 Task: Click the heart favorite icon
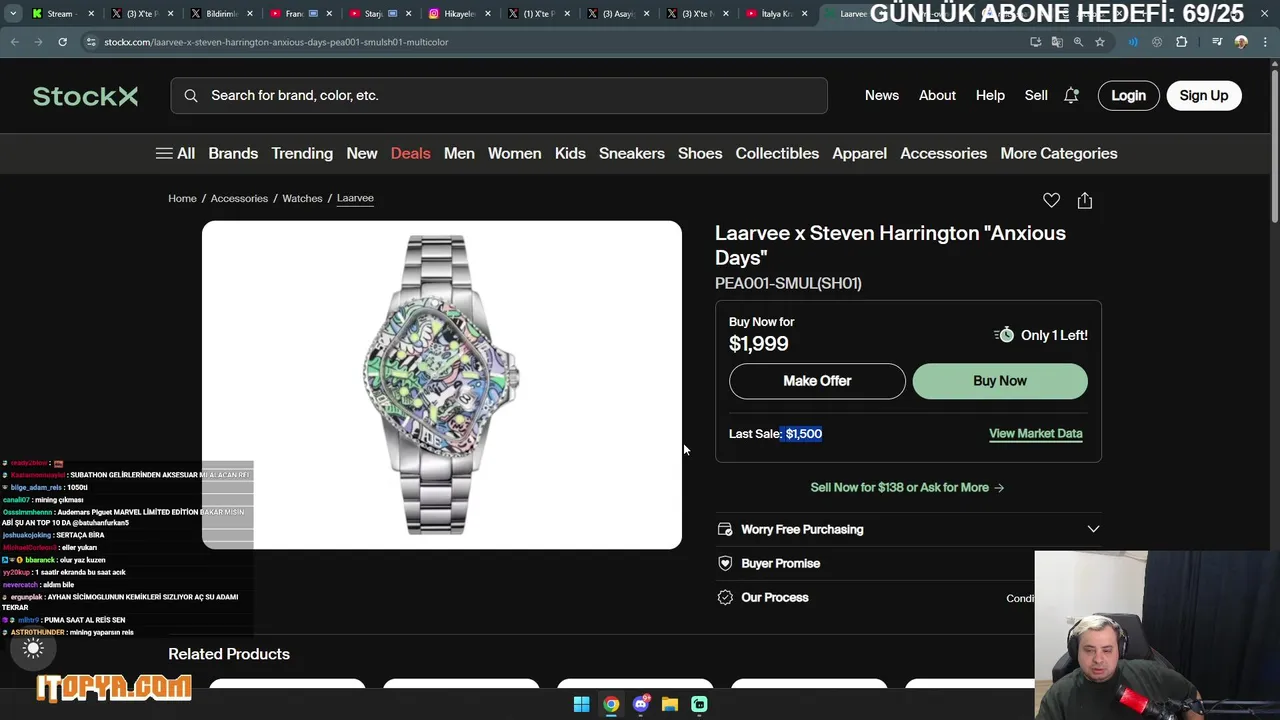(1051, 200)
